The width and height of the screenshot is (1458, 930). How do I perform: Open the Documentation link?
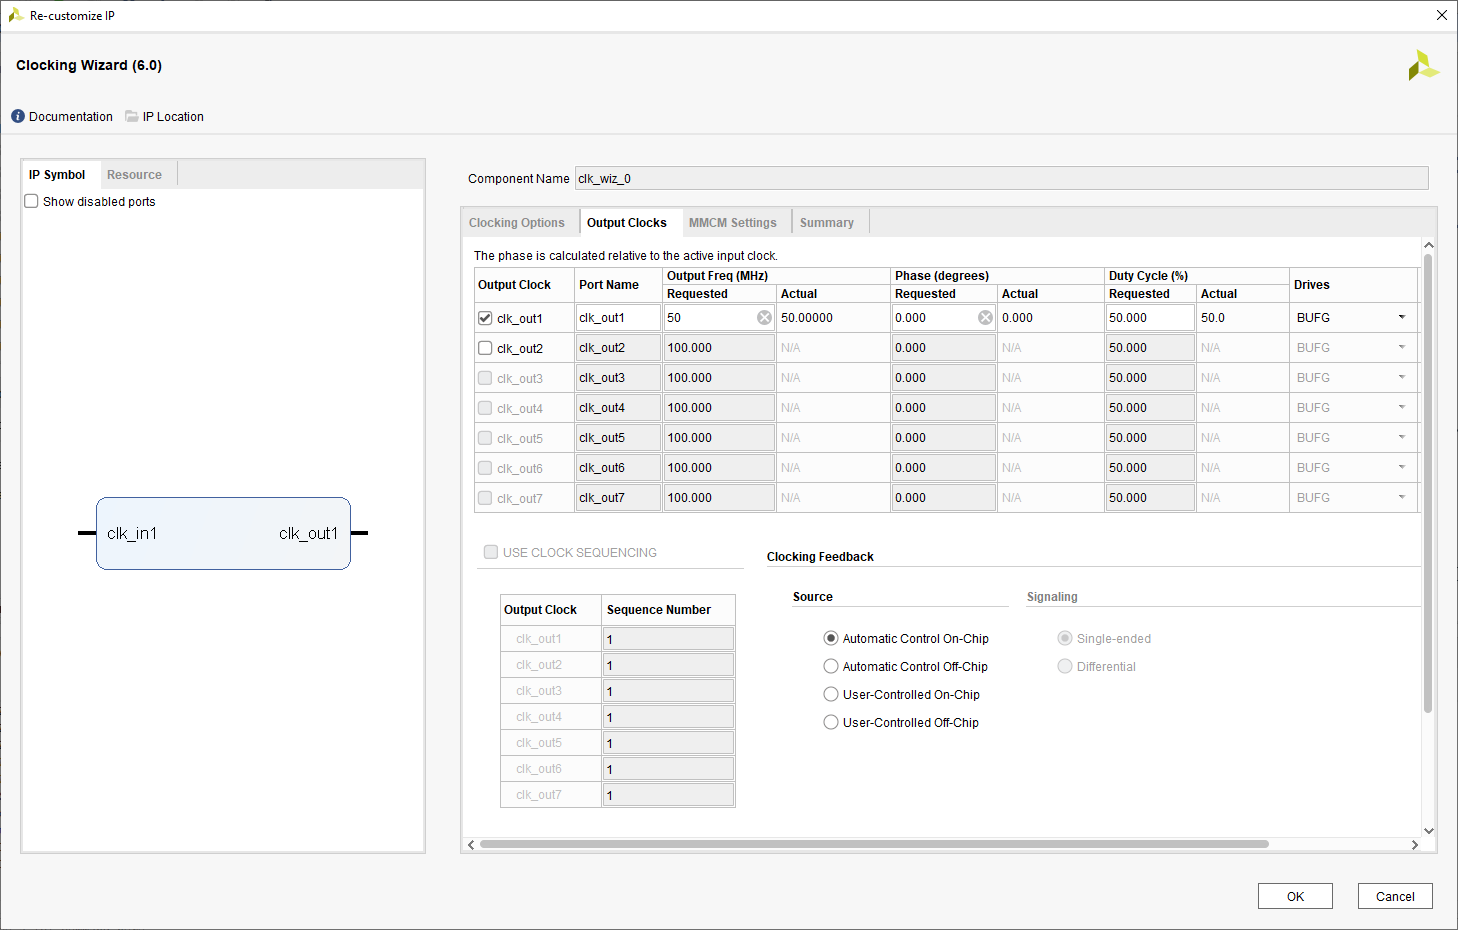71,117
